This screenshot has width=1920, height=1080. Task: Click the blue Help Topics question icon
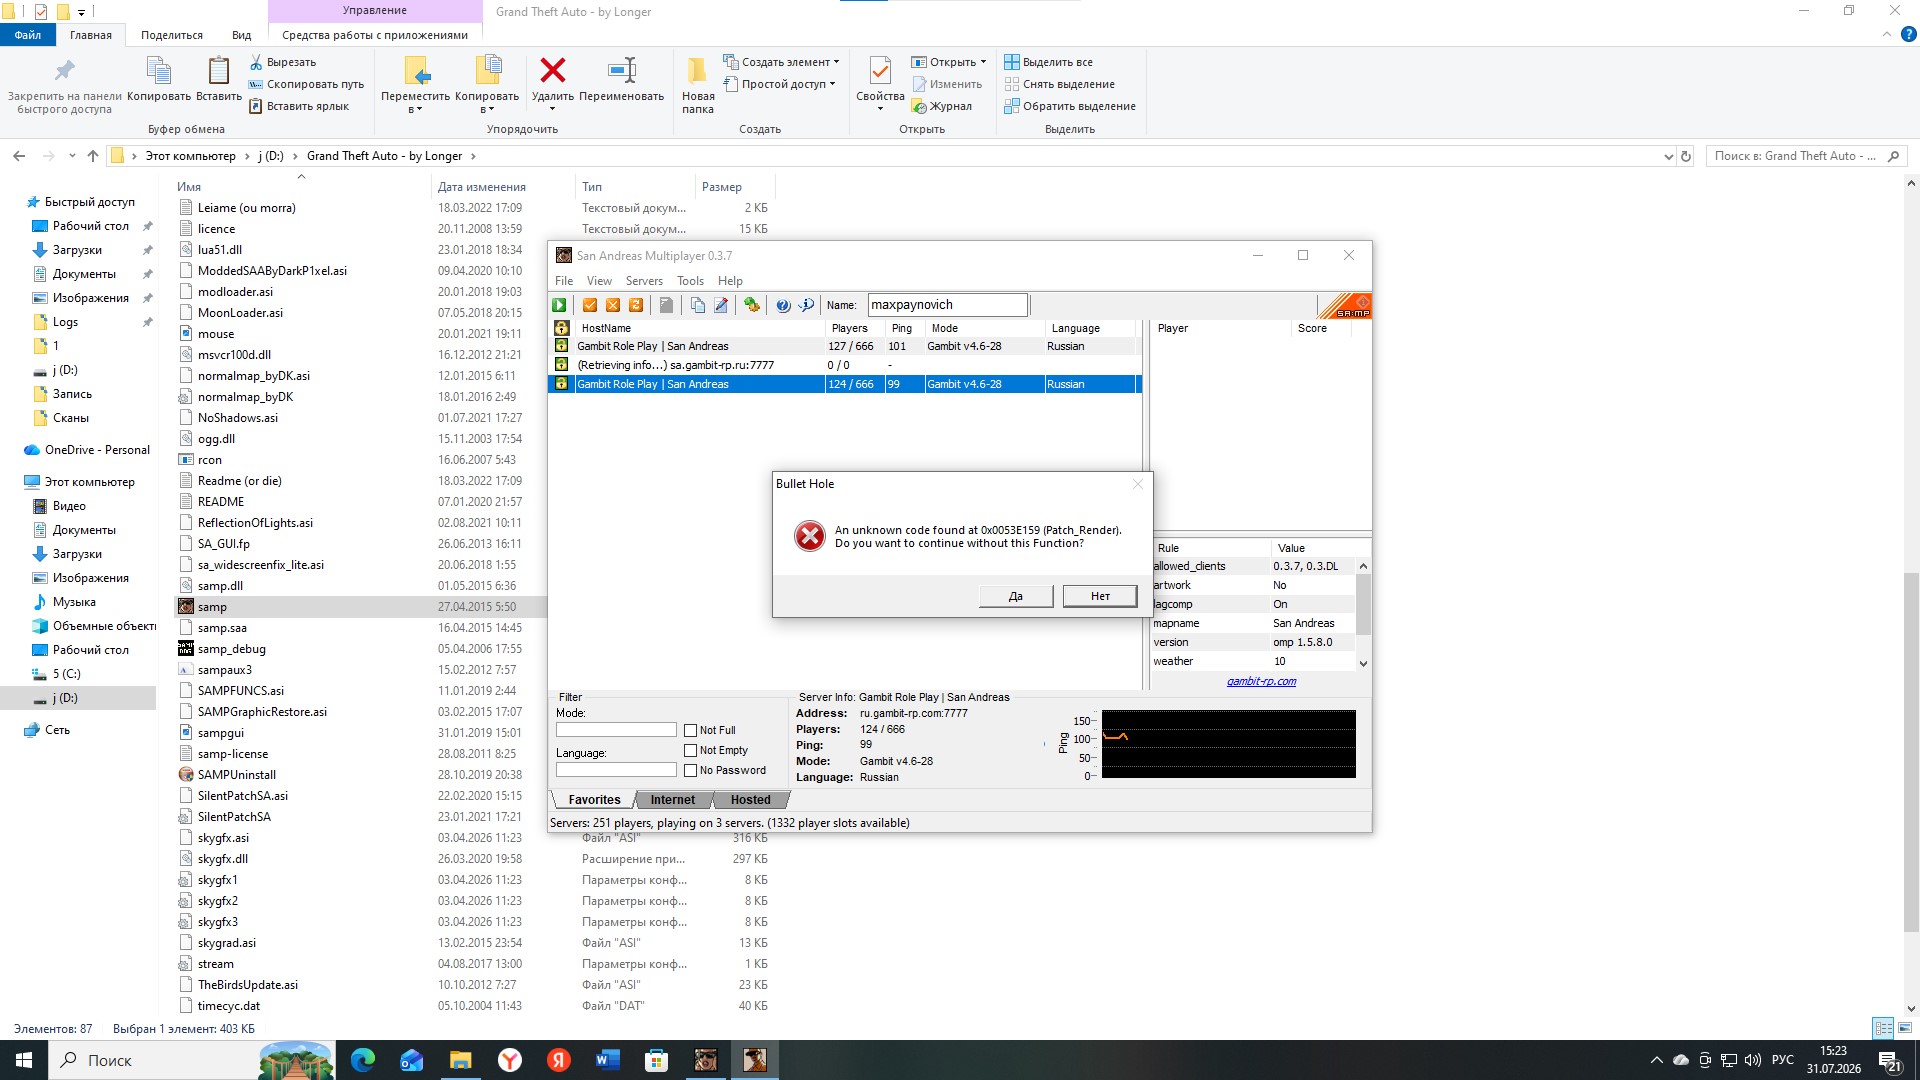783,305
